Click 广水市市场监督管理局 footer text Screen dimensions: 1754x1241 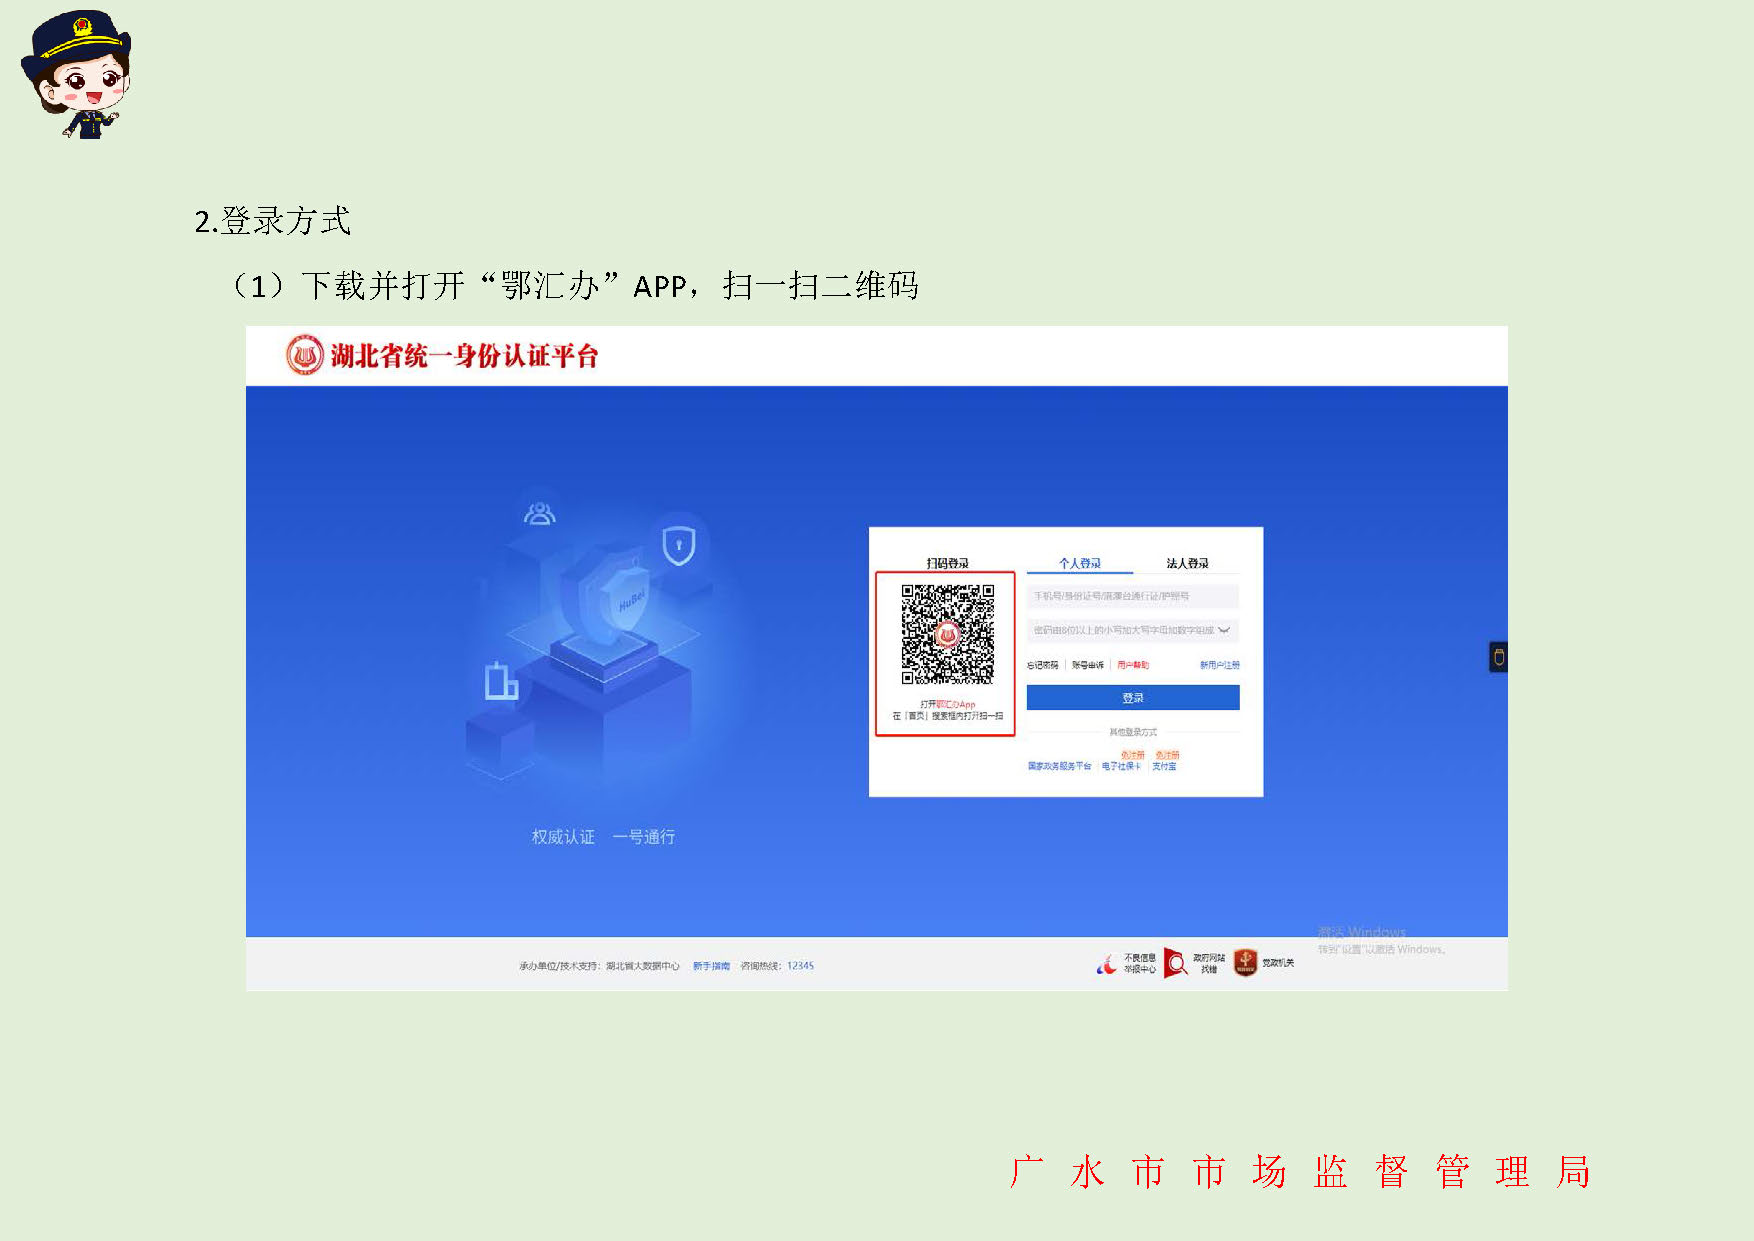click(x=1300, y=1171)
